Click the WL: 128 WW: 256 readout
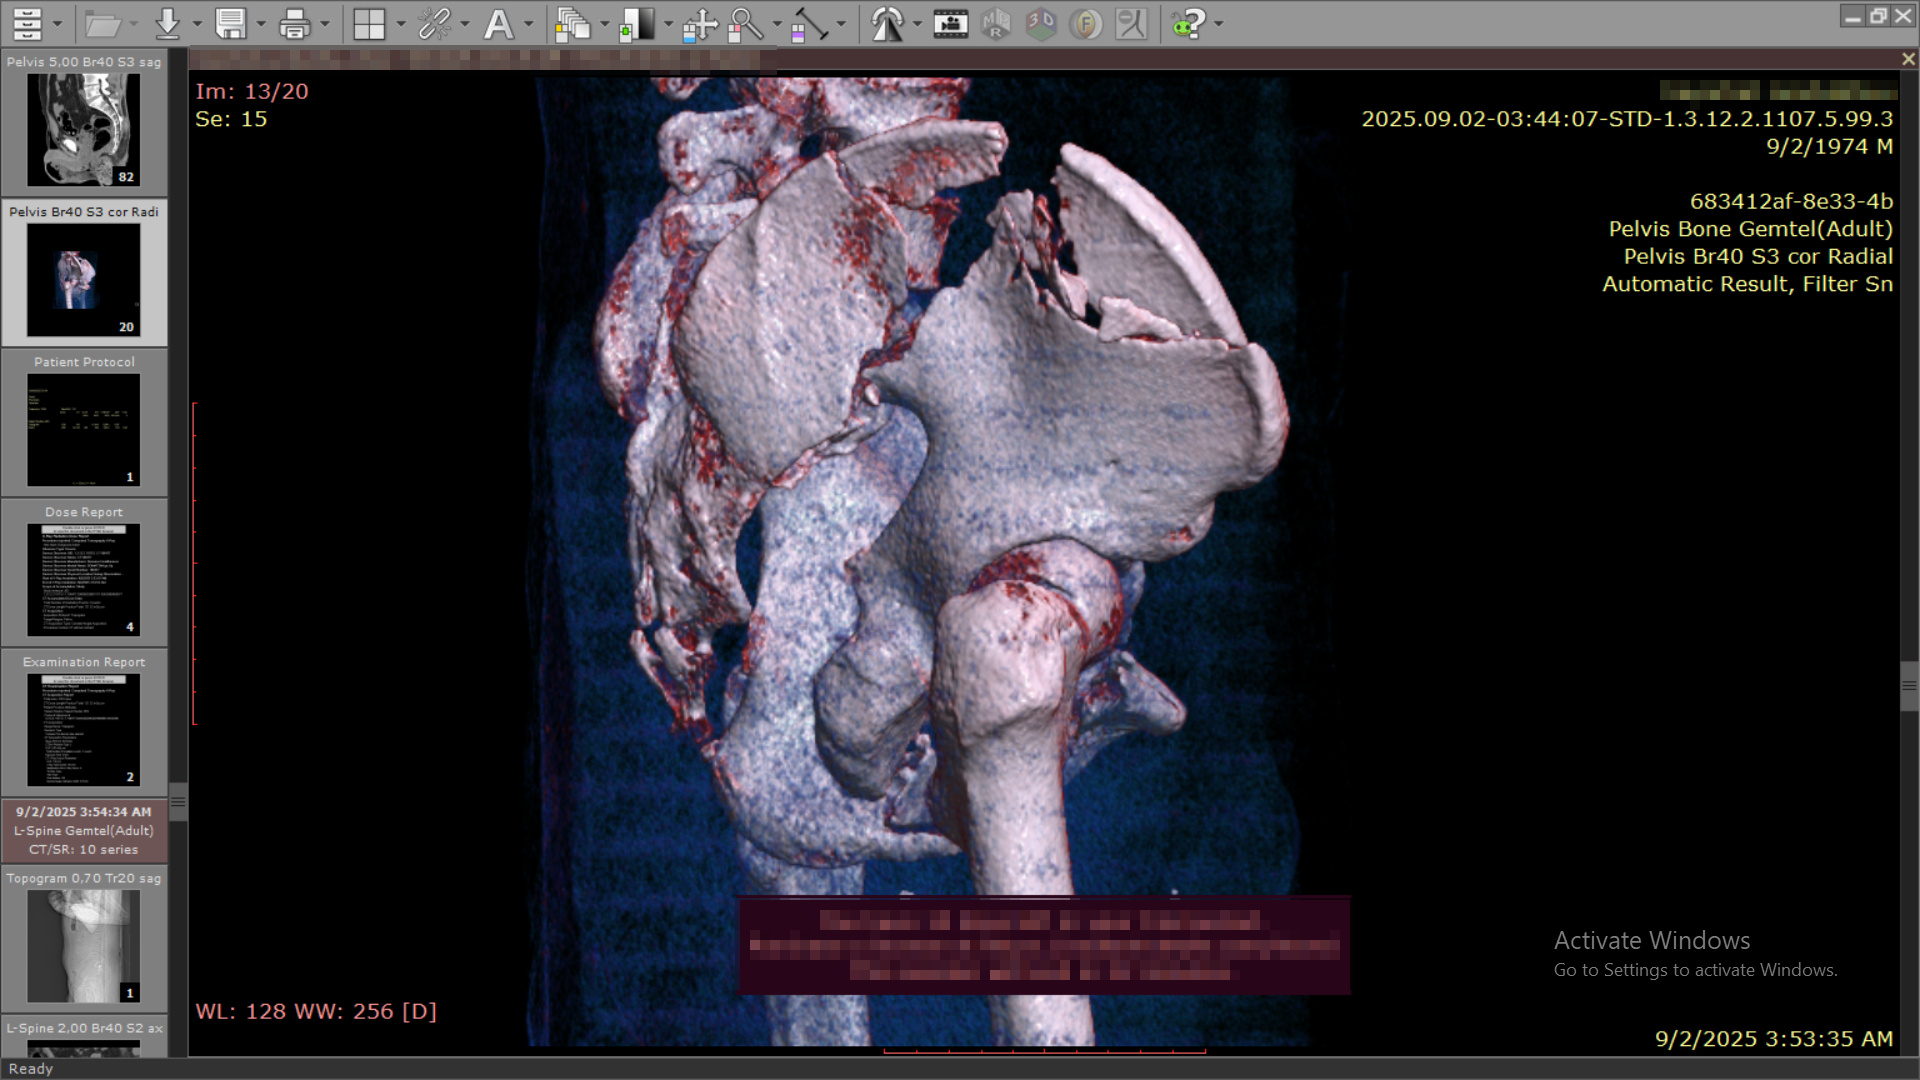 click(316, 1011)
